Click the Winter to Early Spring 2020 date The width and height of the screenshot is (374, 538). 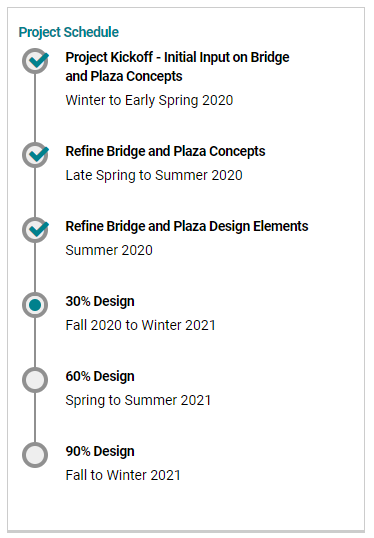[x=149, y=100]
